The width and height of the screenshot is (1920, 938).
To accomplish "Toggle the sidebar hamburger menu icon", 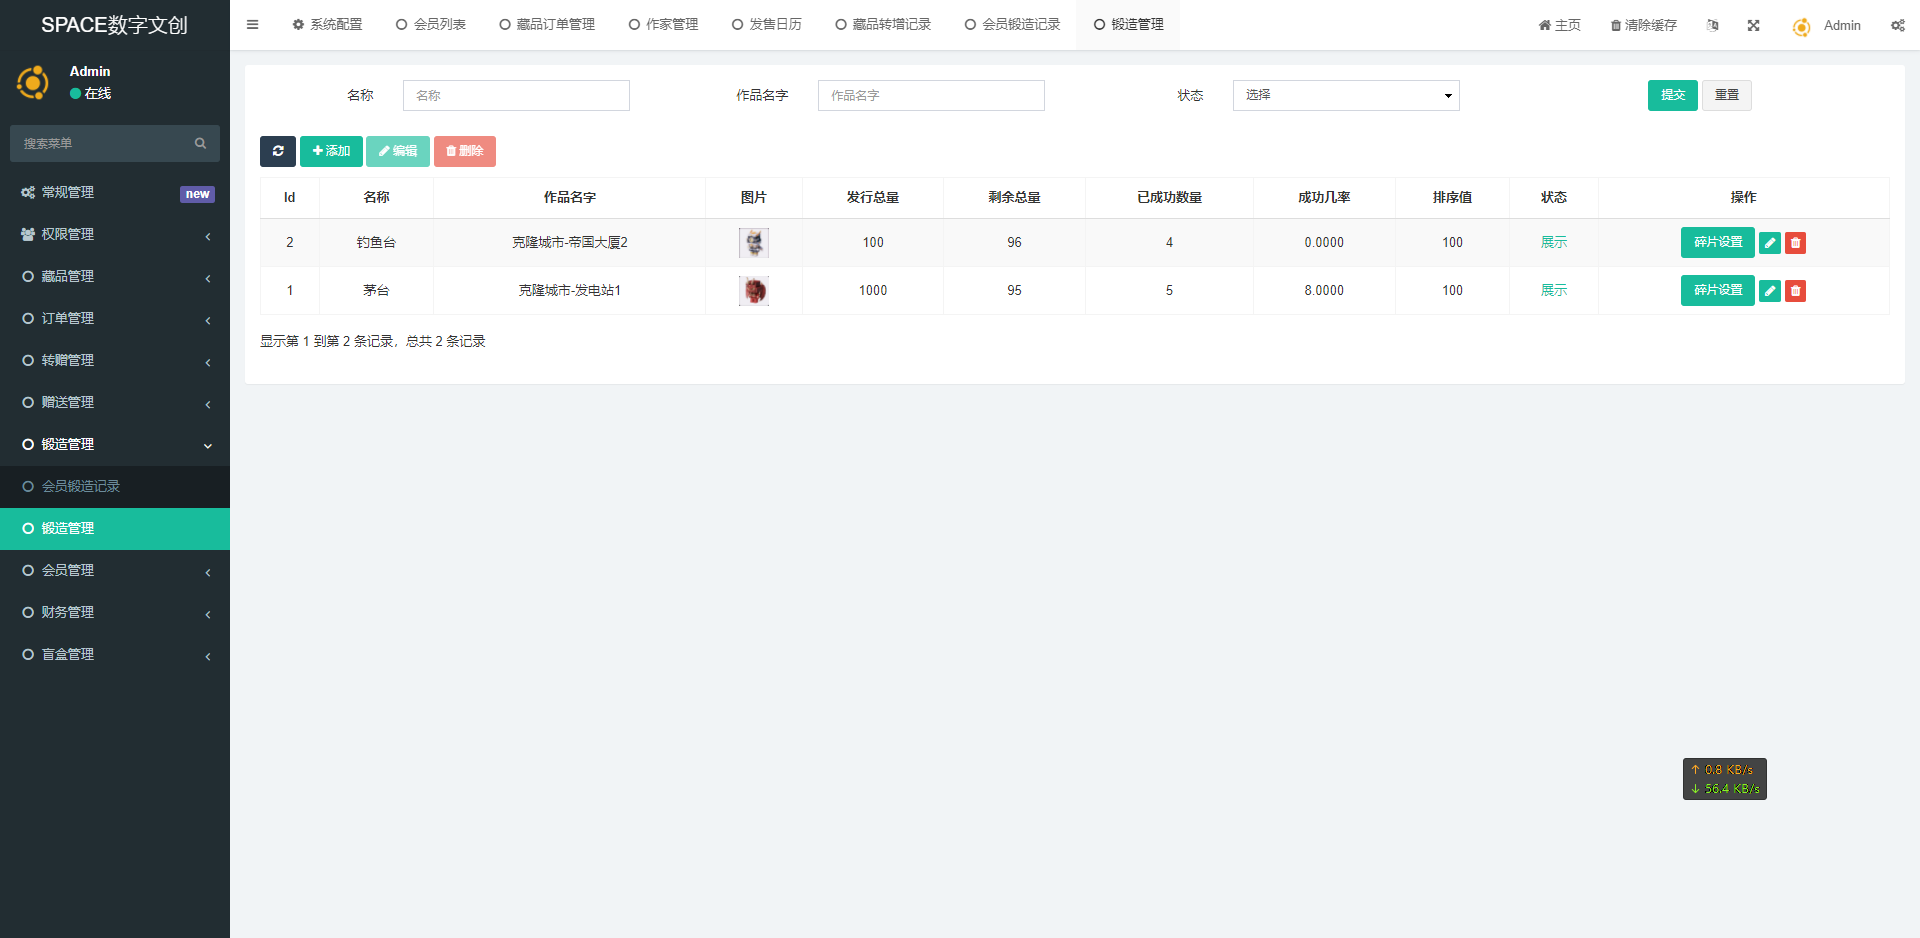I will pyautogui.click(x=253, y=25).
